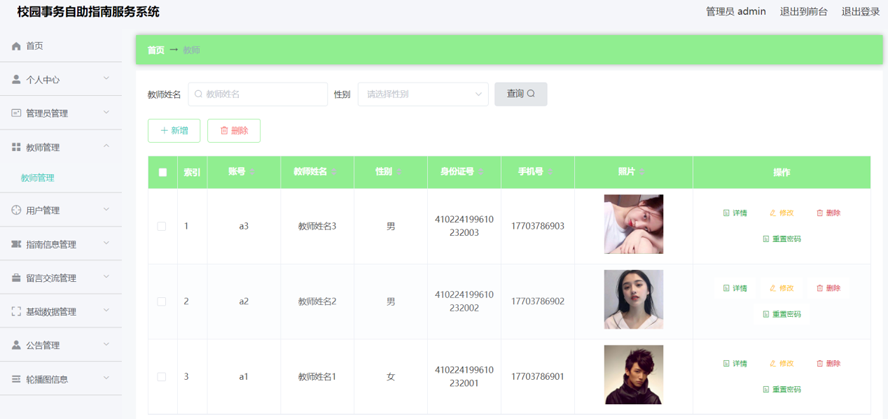Click the 教师姓名 search input field
Image resolution: width=888 pixels, height=419 pixels.
click(258, 94)
